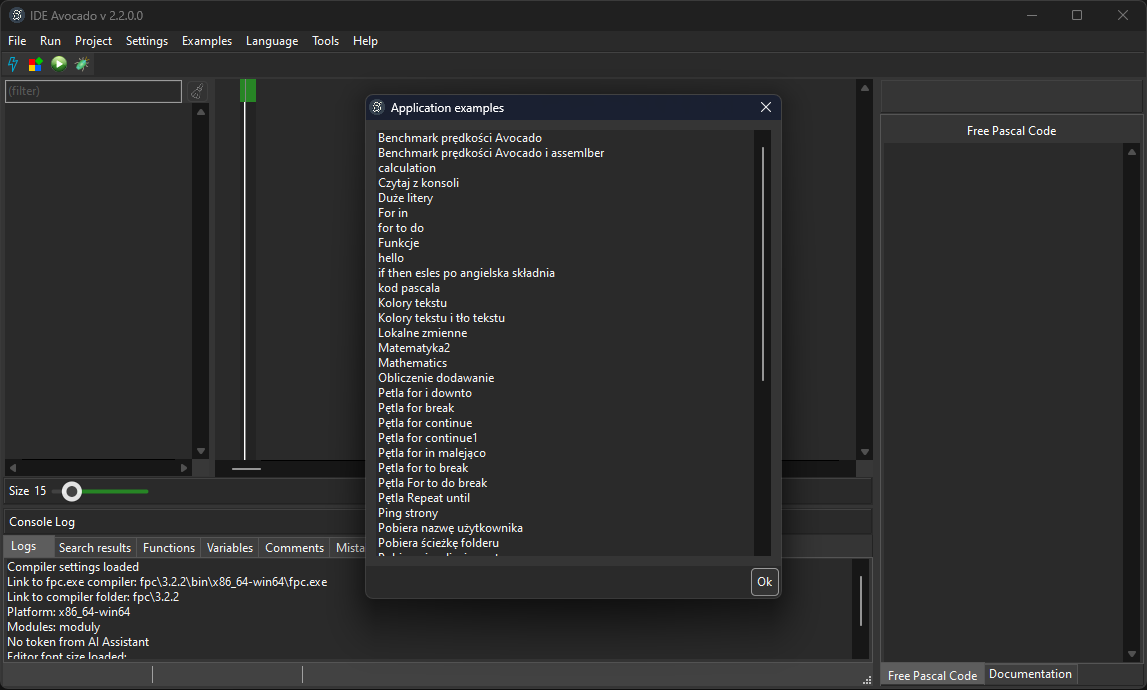The height and width of the screenshot is (690, 1147).
Task: Click the Free Pascal Code panel scroll-up arrow
Action: (x=1132, y=152)
